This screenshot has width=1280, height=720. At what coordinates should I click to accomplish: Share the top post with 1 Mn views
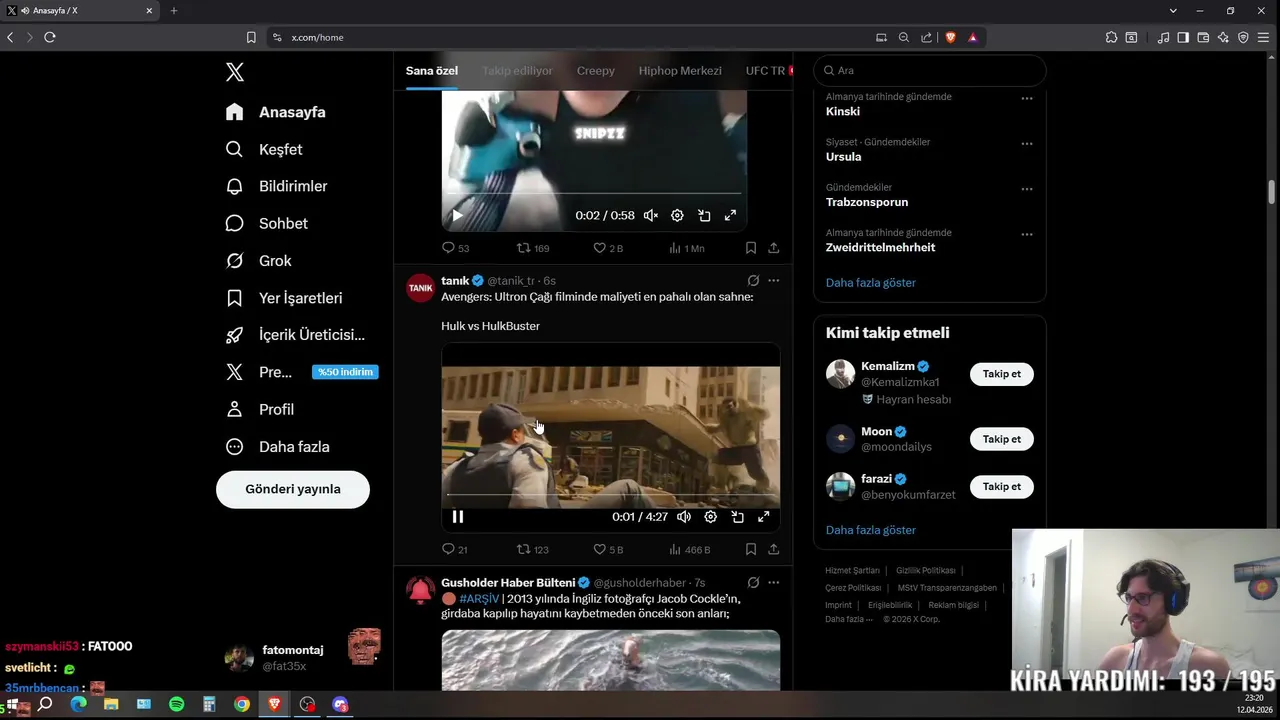773,248
